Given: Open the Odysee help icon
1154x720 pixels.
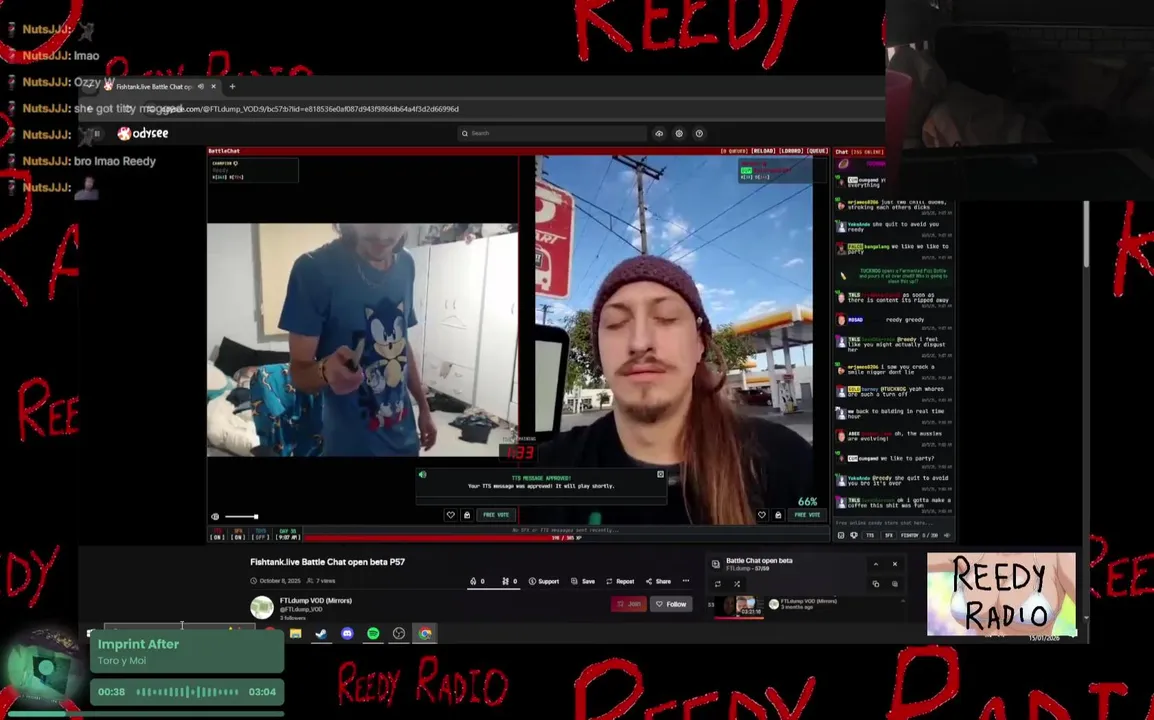Looking at the screenshot, I should 699,133.
